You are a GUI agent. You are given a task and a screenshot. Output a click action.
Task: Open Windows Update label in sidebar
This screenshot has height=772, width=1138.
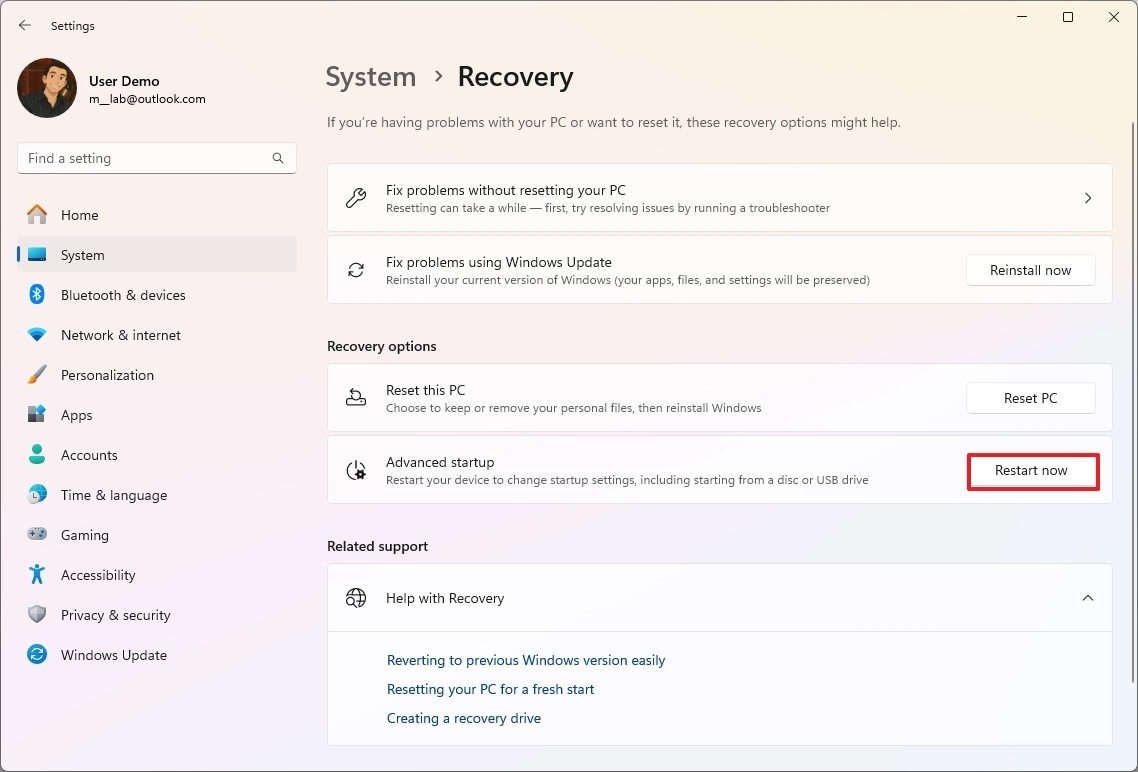114,654
